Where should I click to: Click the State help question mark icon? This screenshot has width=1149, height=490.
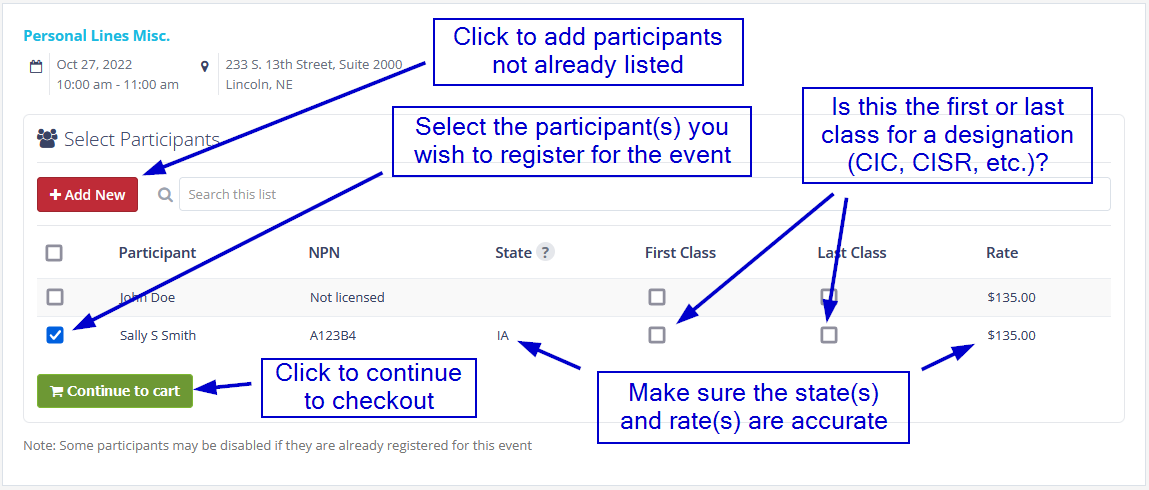click(x=545, y=253)
